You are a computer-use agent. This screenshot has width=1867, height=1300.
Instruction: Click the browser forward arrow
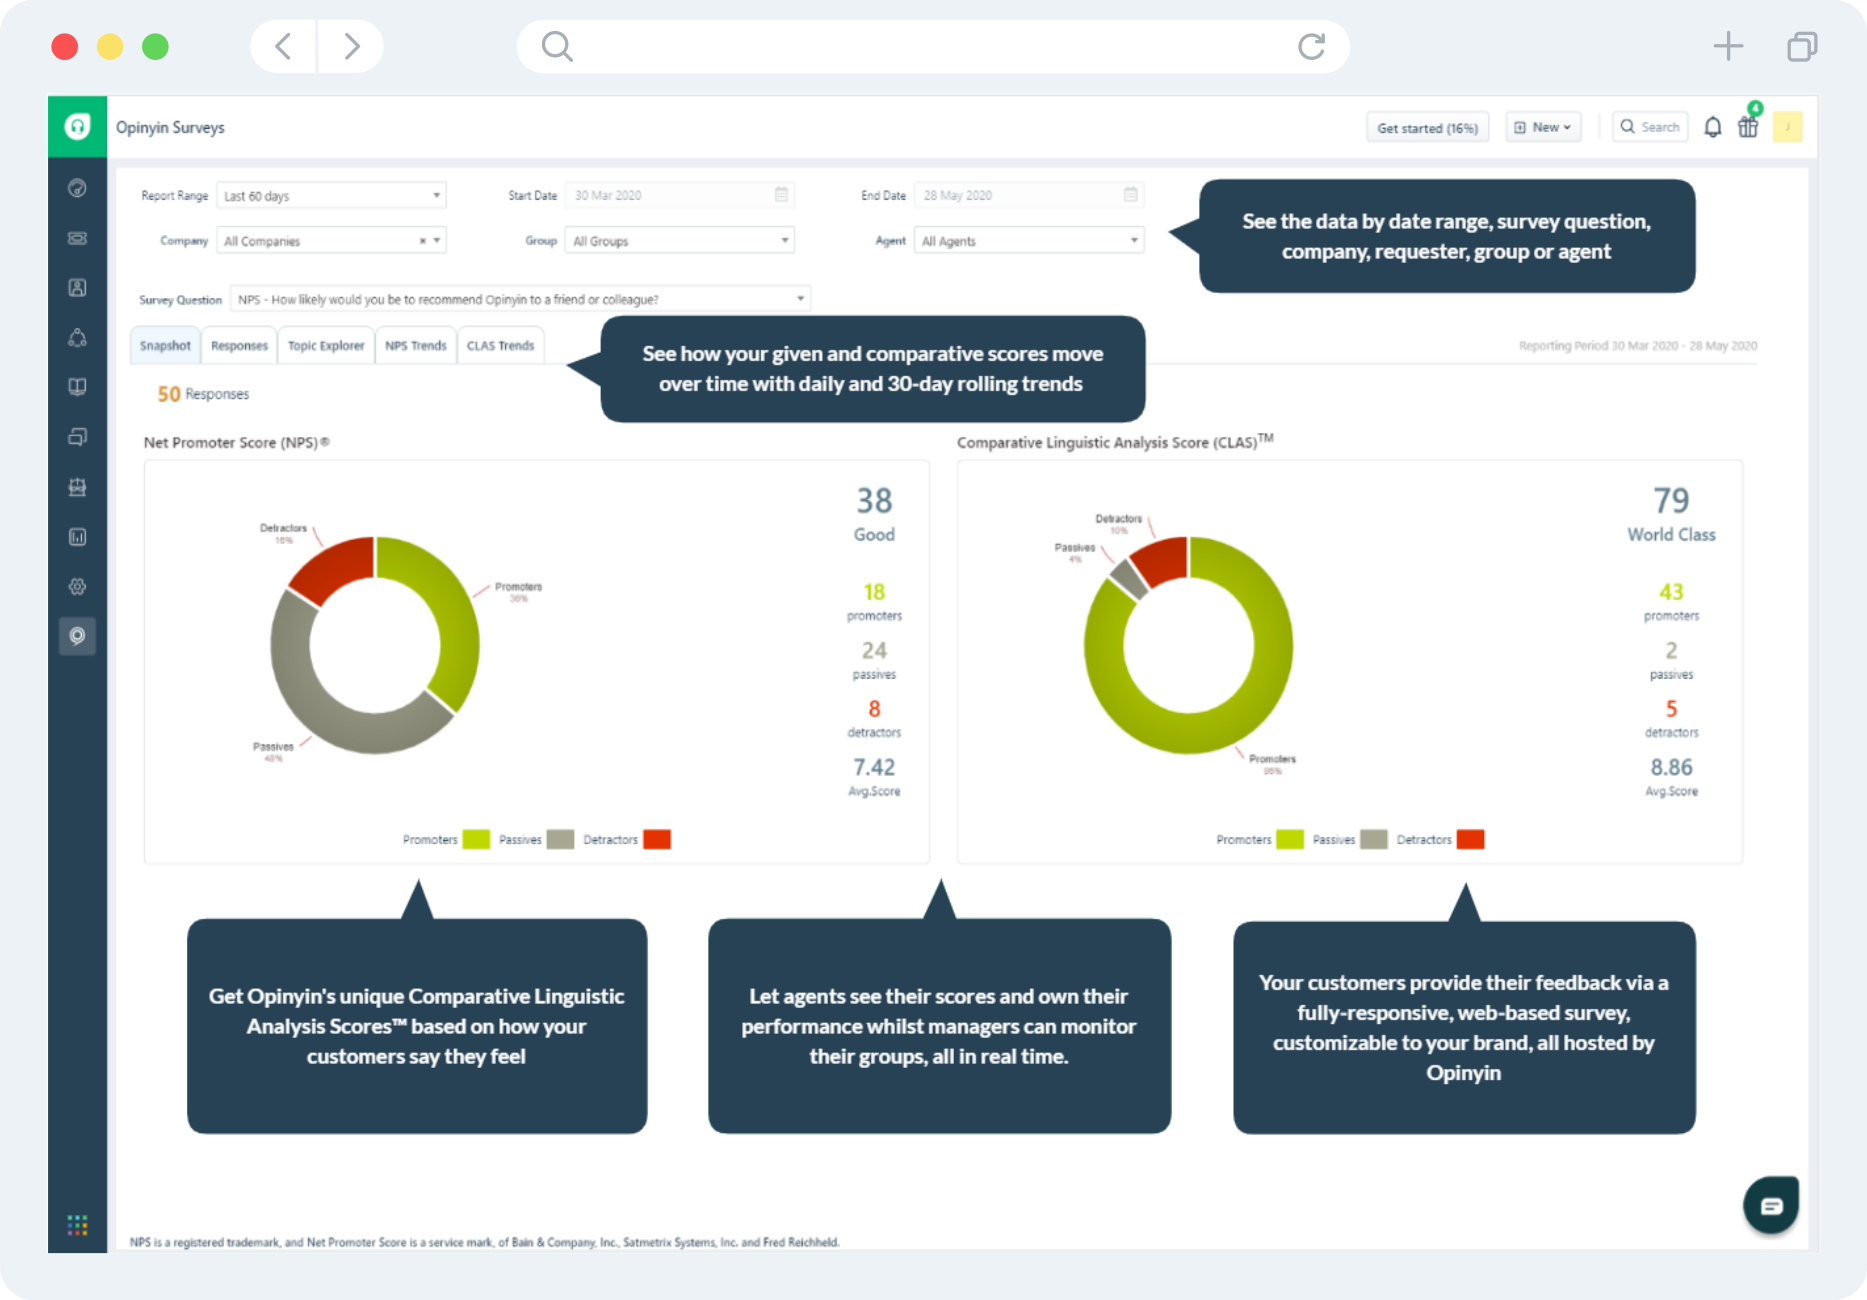(351, 46)
